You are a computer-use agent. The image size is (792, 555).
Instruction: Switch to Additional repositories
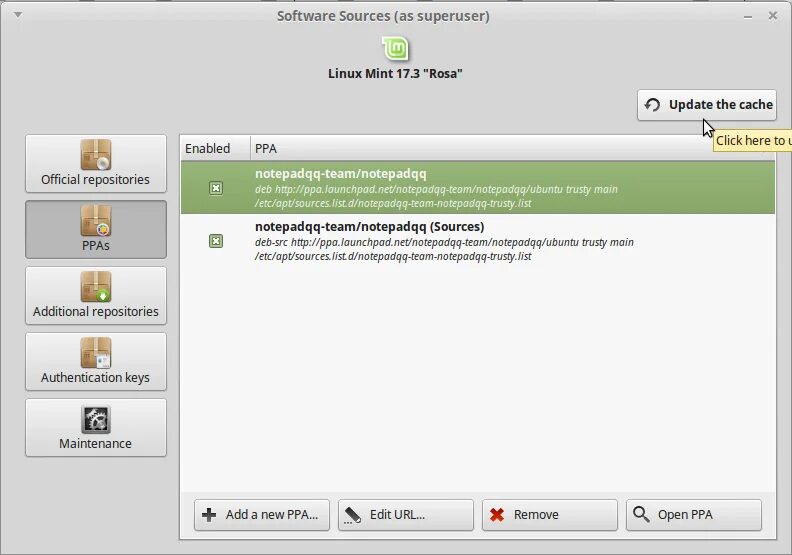tap(95, 295)
